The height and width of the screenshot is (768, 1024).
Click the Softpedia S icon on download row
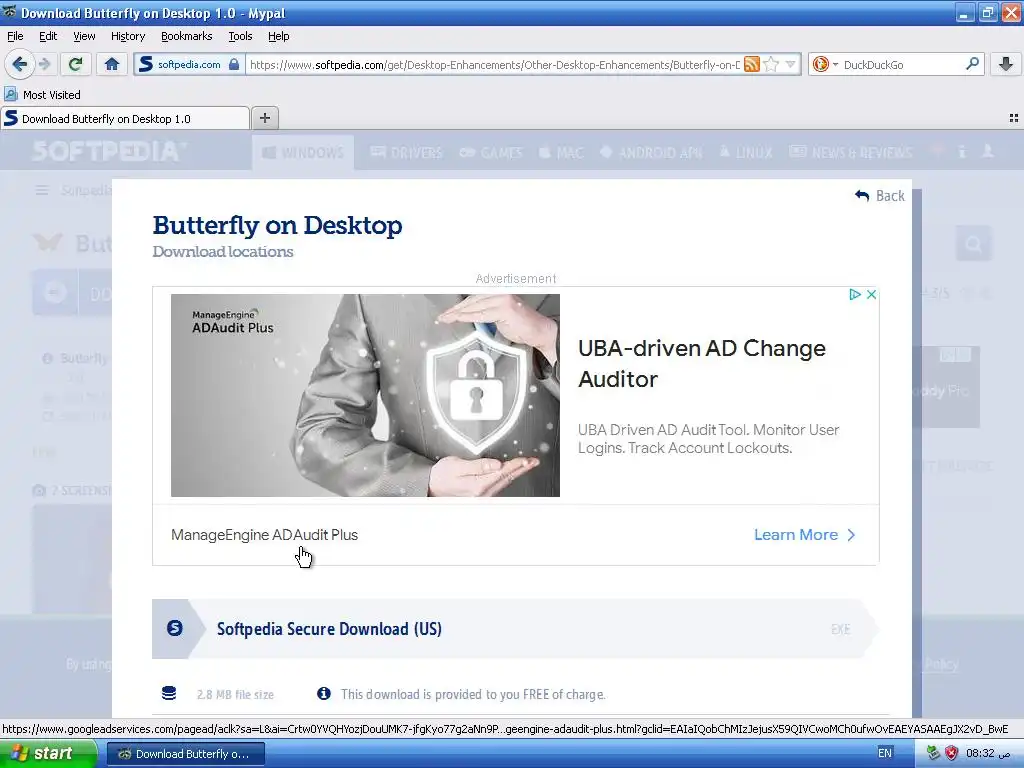pyautogui.click(x=174, y=628)
